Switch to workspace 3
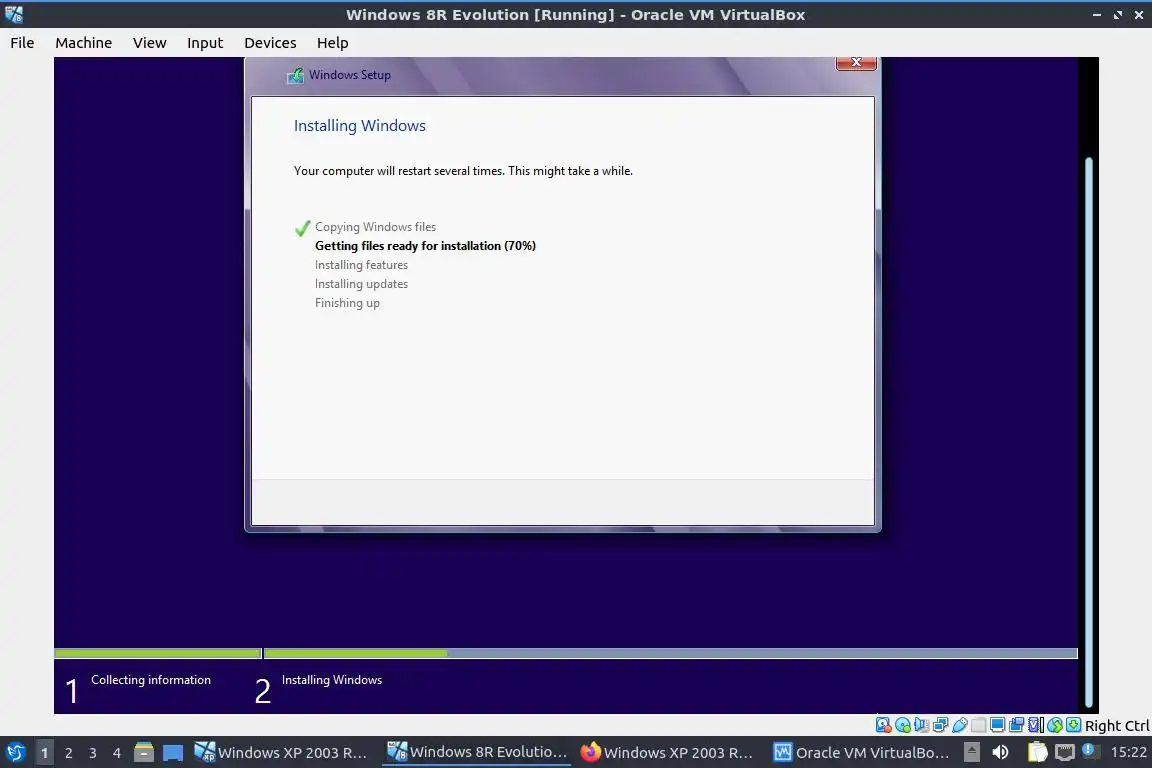Screen dimensions: 1152x768 point(93,753)
